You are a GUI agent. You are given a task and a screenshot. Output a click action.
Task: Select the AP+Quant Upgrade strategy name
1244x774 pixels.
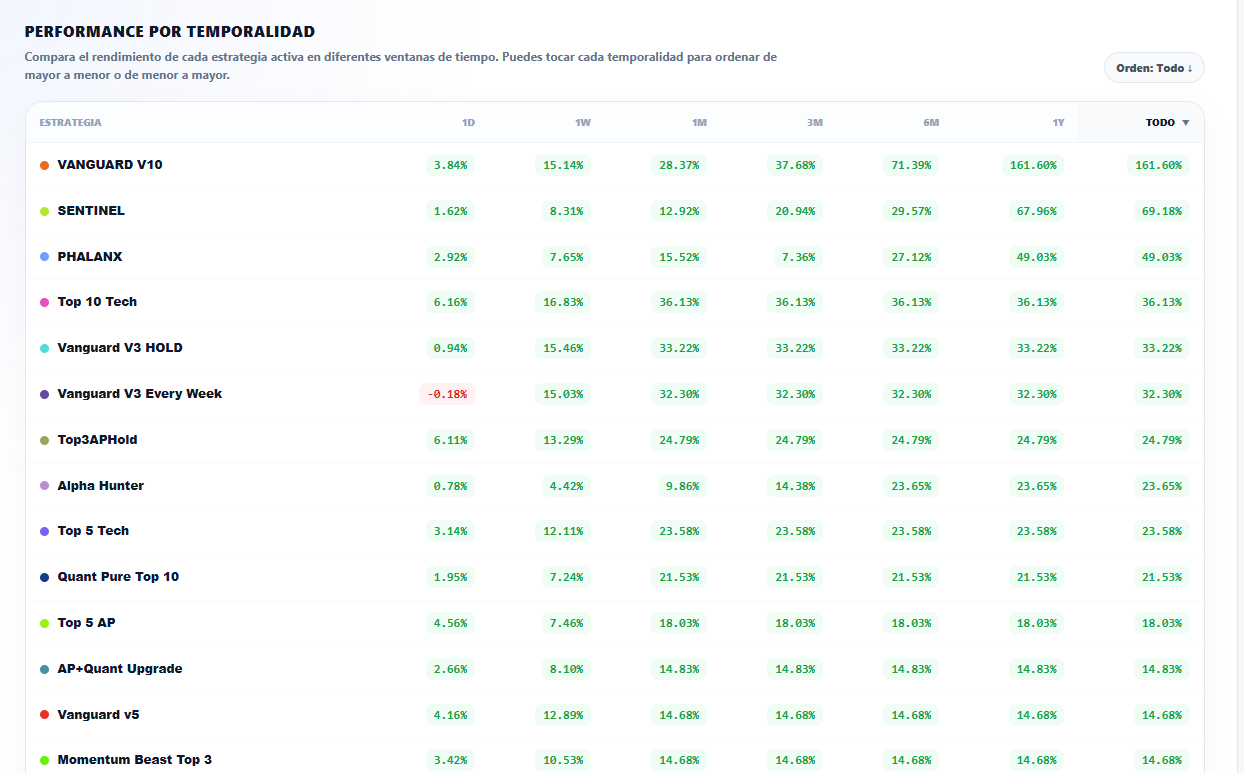point(120,668)
